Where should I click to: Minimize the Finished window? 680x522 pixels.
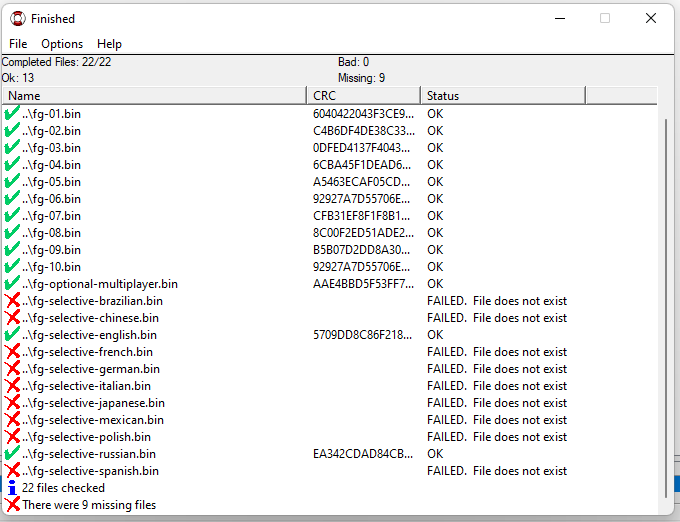560,18
